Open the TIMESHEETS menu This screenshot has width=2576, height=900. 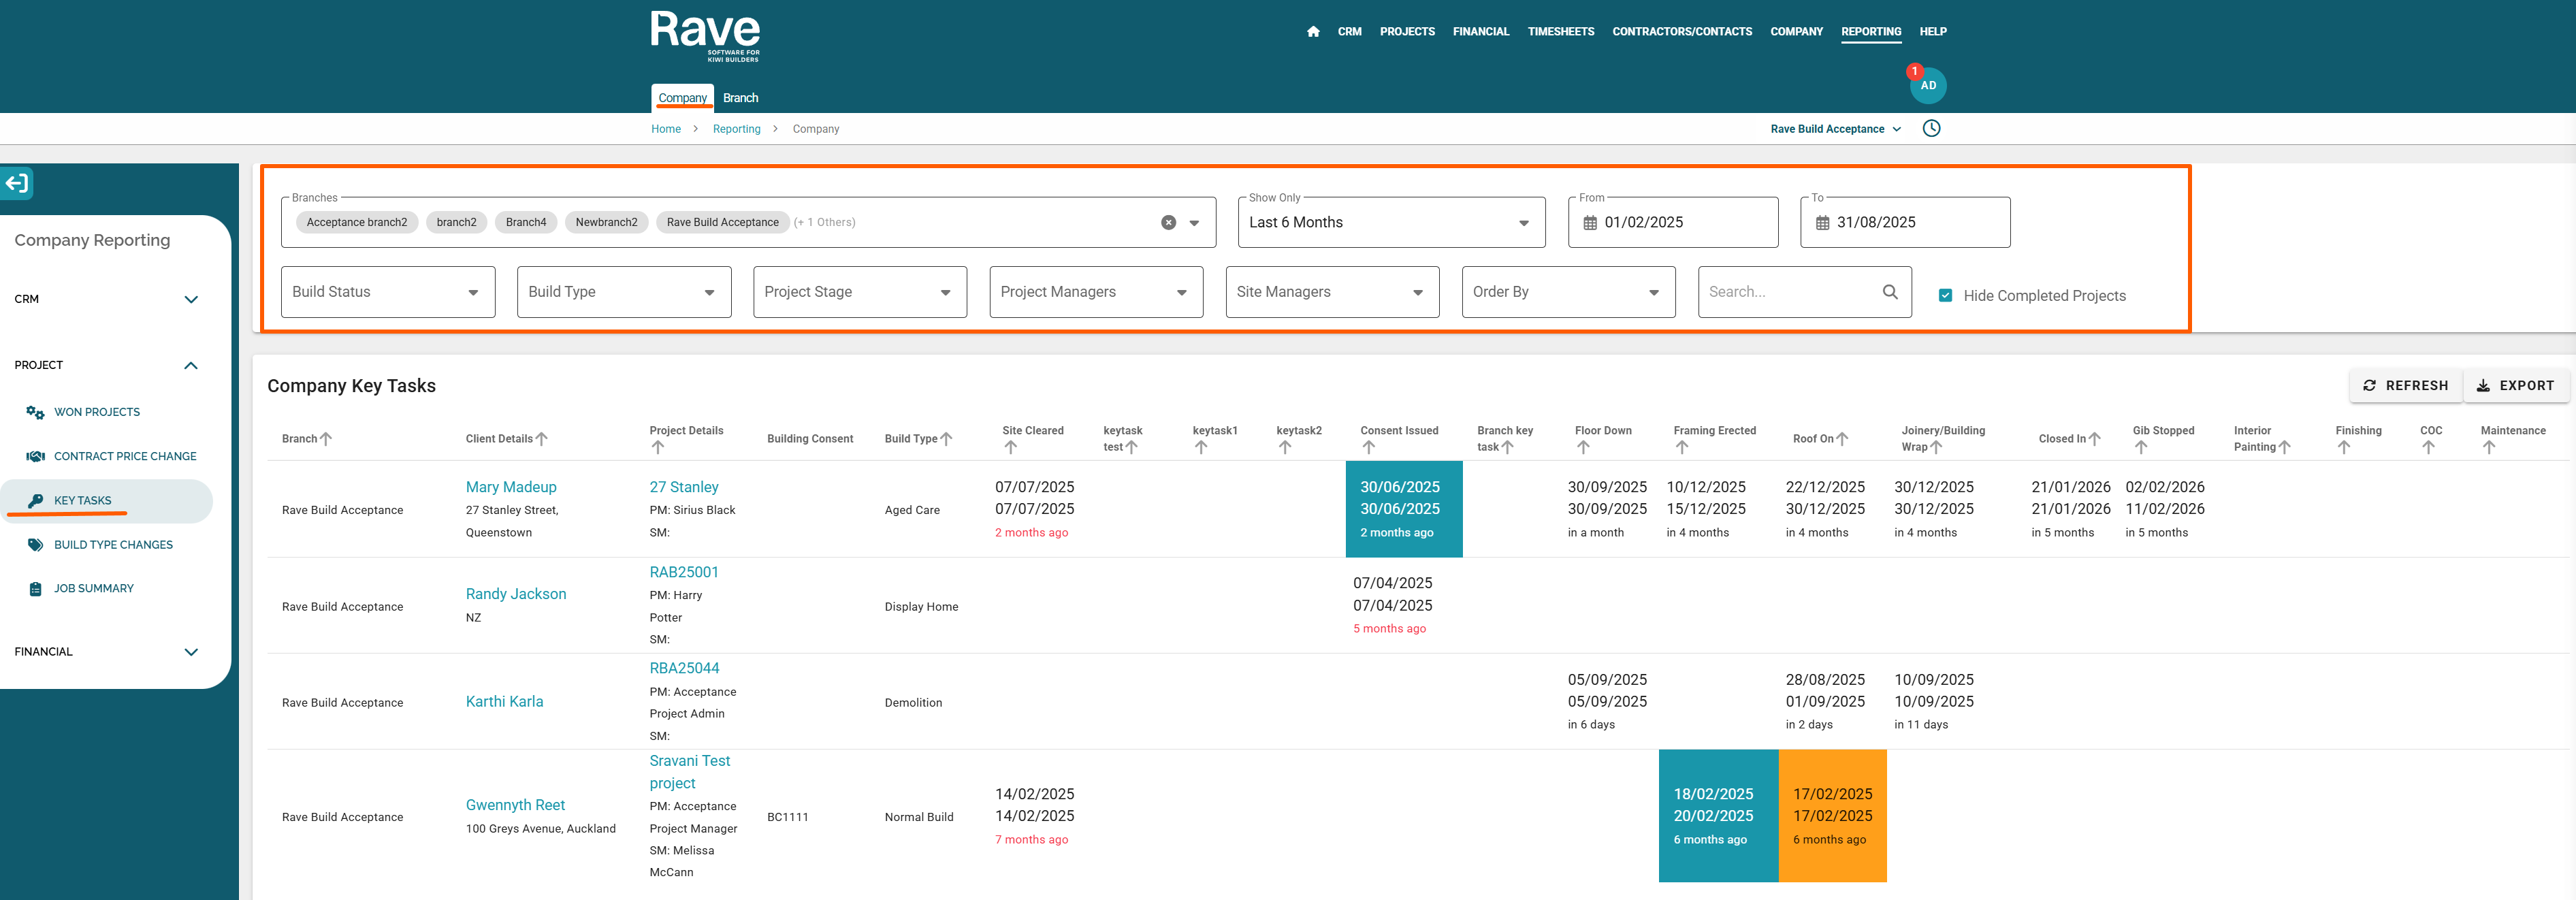(1560, 32)
